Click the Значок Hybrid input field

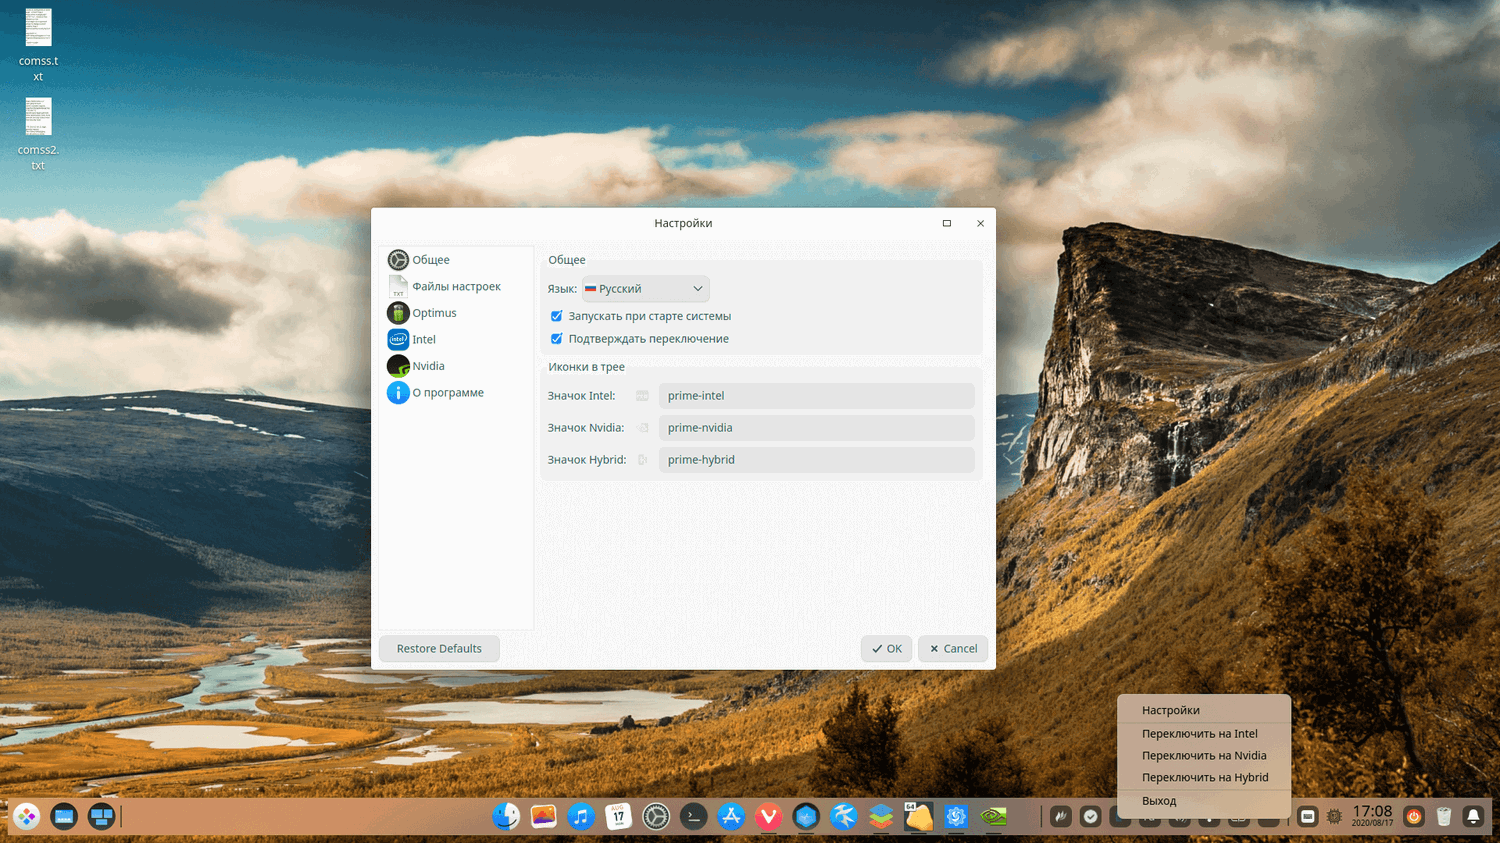tap(816, 460)
